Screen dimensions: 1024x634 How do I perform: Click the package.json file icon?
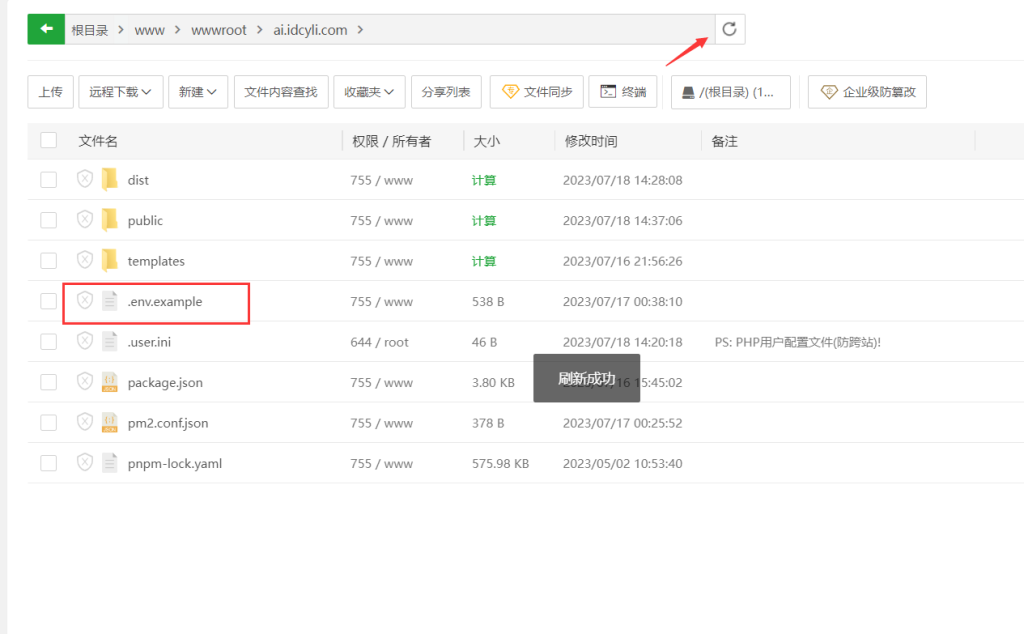[110, 382]
